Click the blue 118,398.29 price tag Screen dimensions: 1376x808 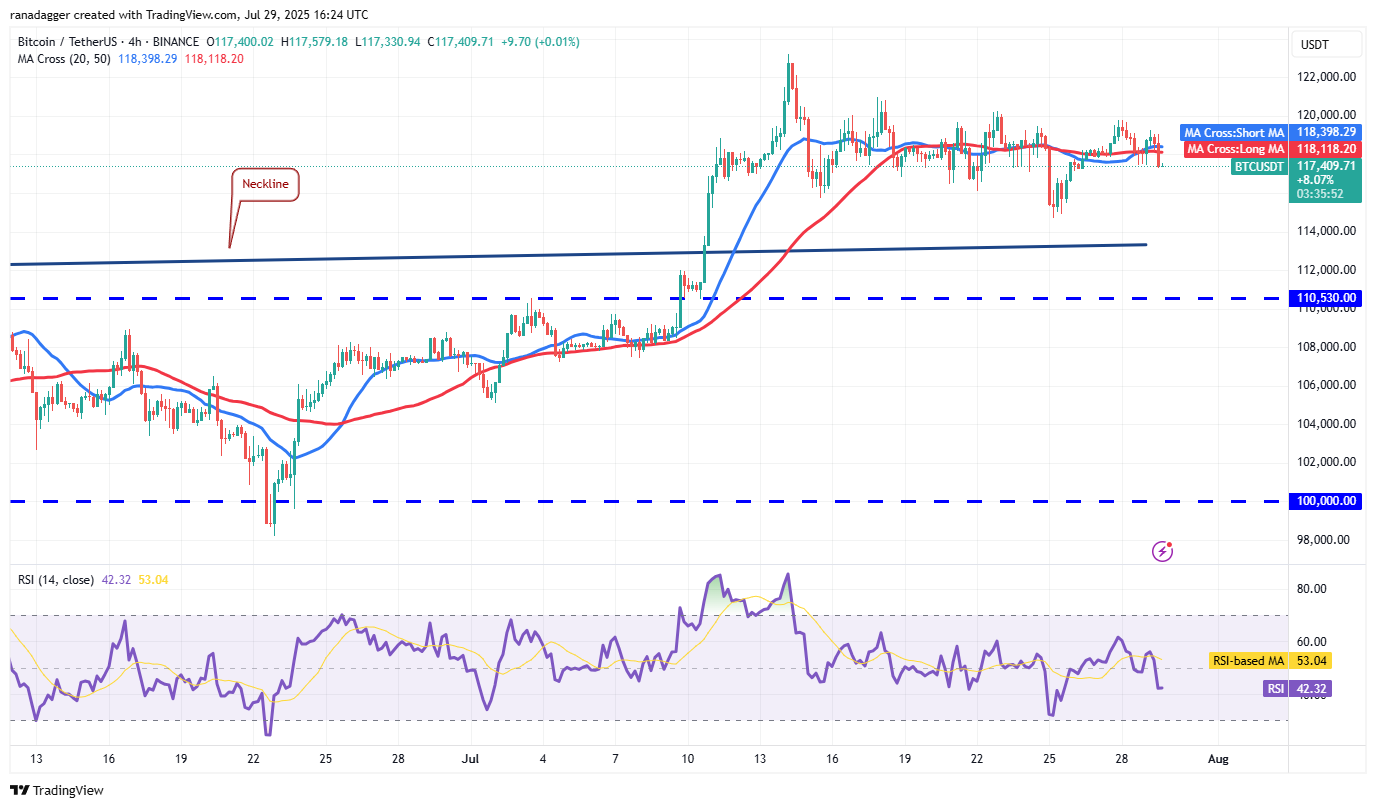click(1326, 132)
